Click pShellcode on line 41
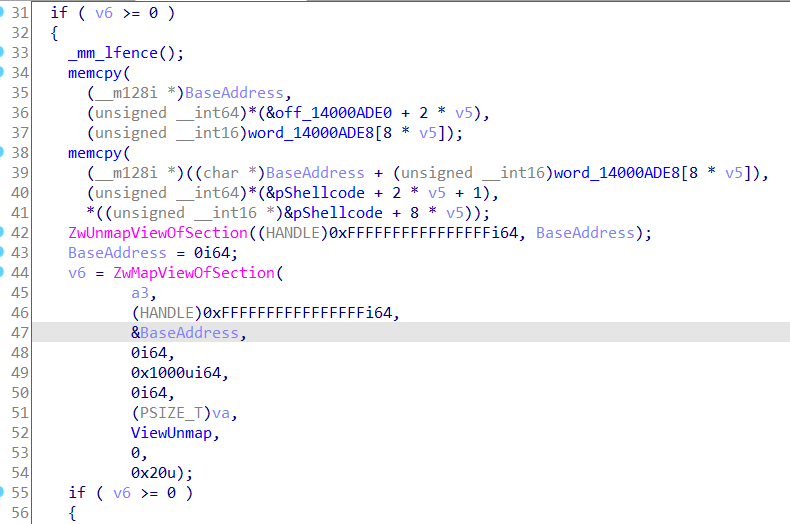The width and height of the screenshot is (790, 524). [x=338, y=213]
